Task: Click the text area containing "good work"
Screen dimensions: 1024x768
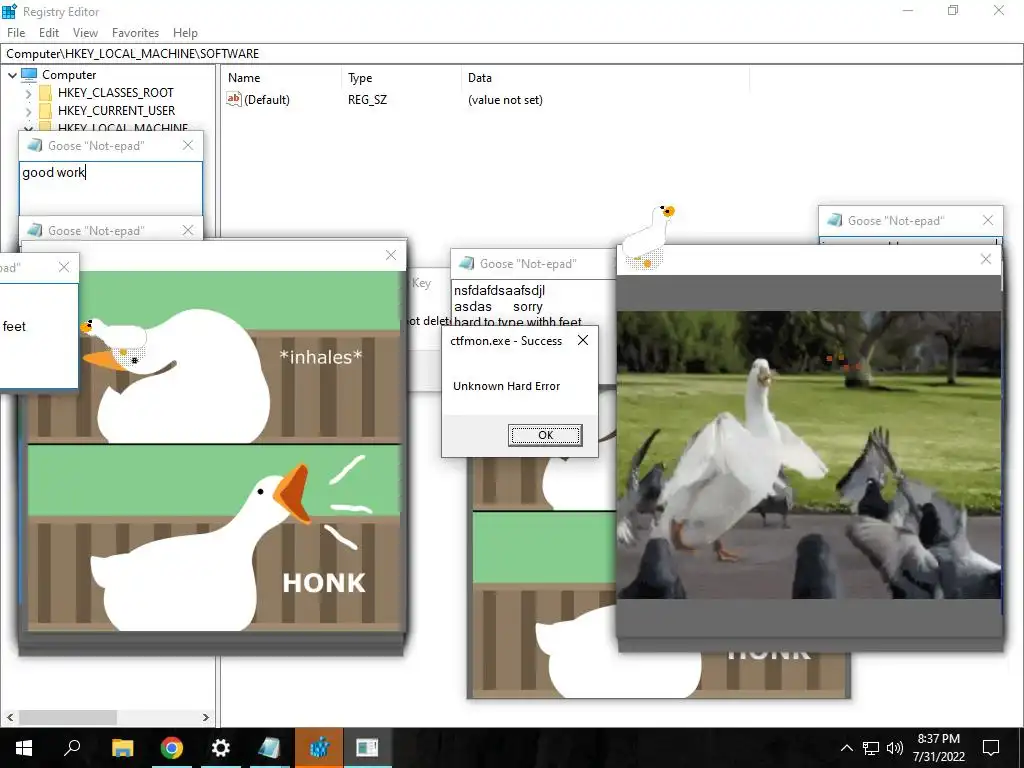Action: pyautogui.click(x=110, y=188)
